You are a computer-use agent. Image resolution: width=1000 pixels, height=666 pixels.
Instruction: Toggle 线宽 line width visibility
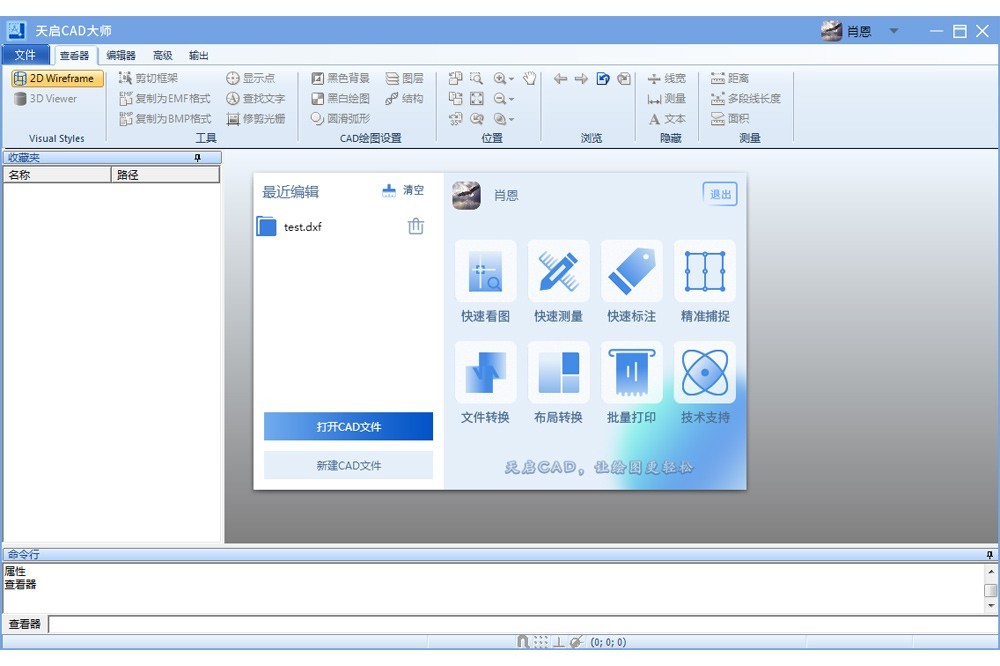click(666, 78)
